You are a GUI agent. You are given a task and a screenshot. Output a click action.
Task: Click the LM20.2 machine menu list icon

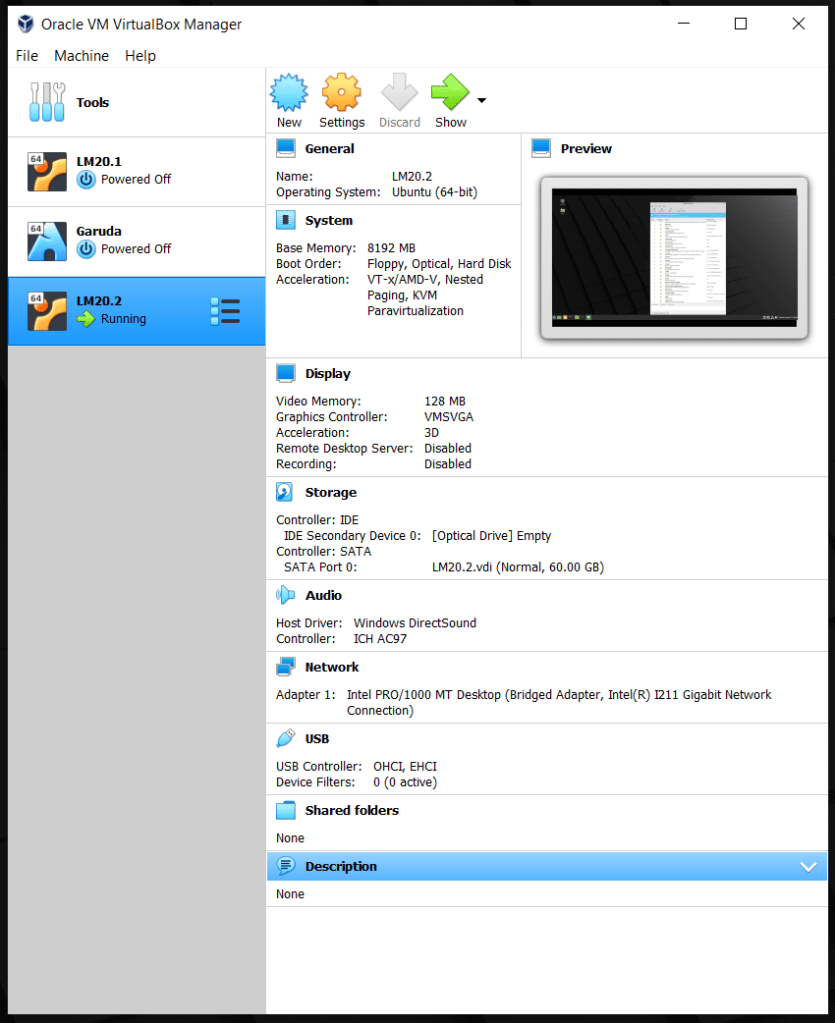[x=225, y=311]
